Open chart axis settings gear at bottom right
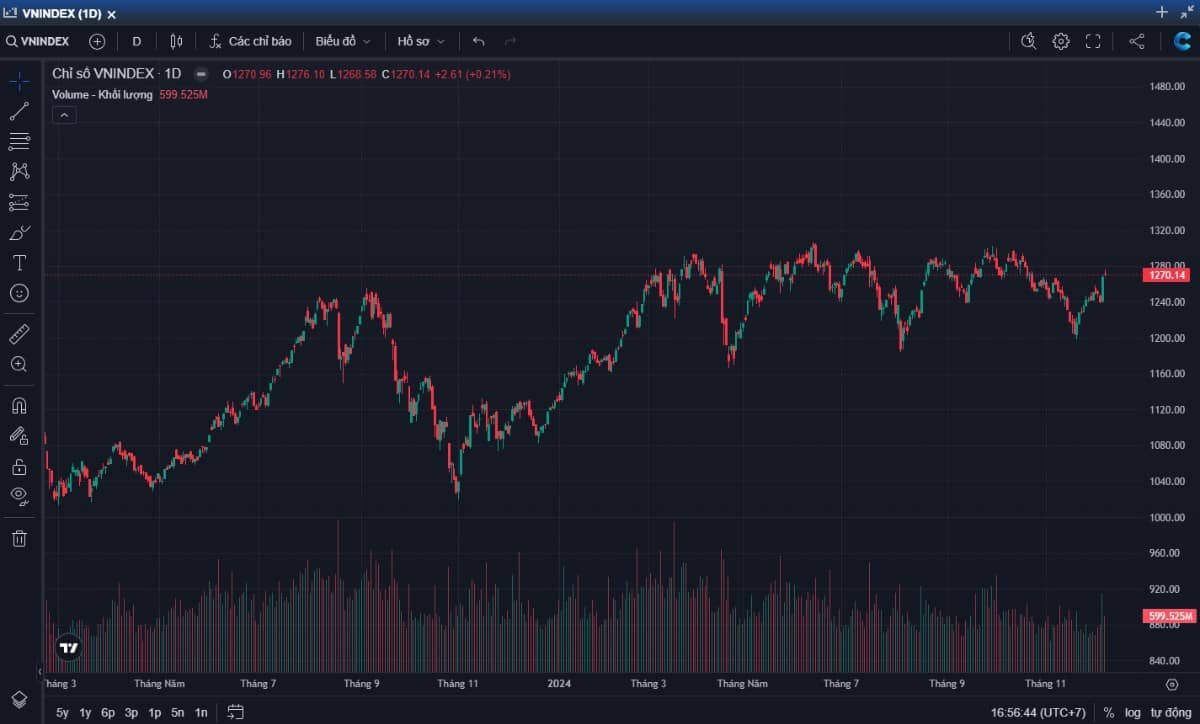The width and height of the screenshot is (1200, 724). pyautogui.click(x=1172, y=684)
